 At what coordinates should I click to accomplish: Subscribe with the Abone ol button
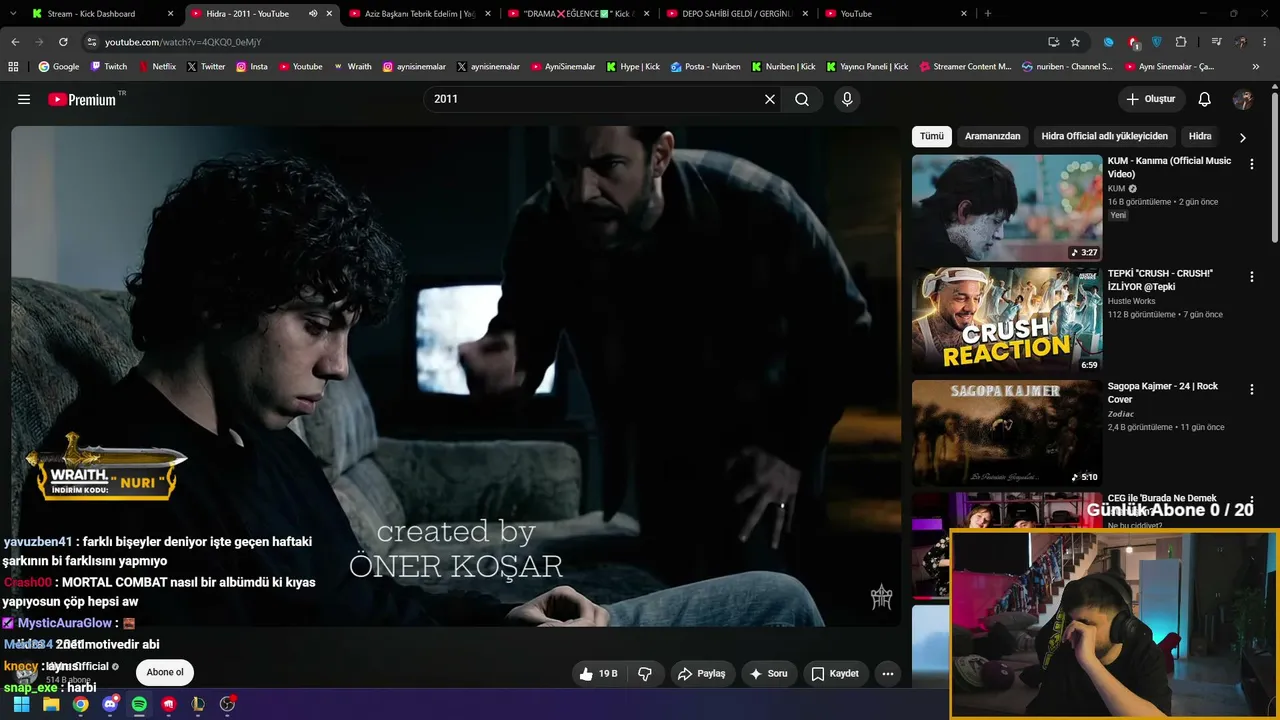165,673
